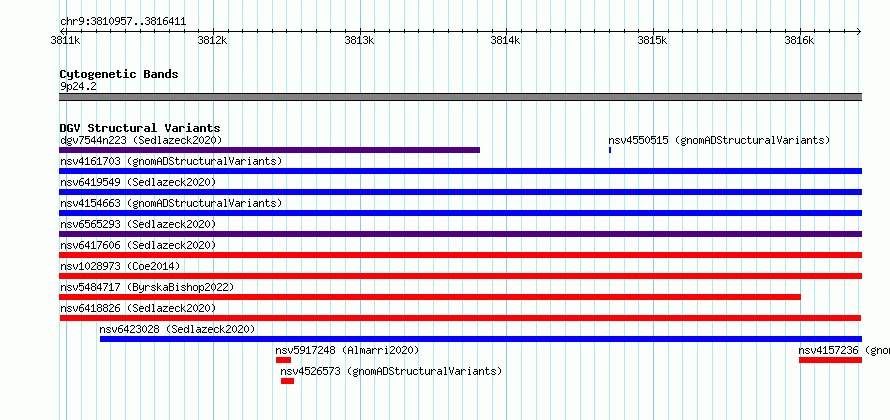
Task: Click the ruler's right end arrowhead
Action: point(859,31)
